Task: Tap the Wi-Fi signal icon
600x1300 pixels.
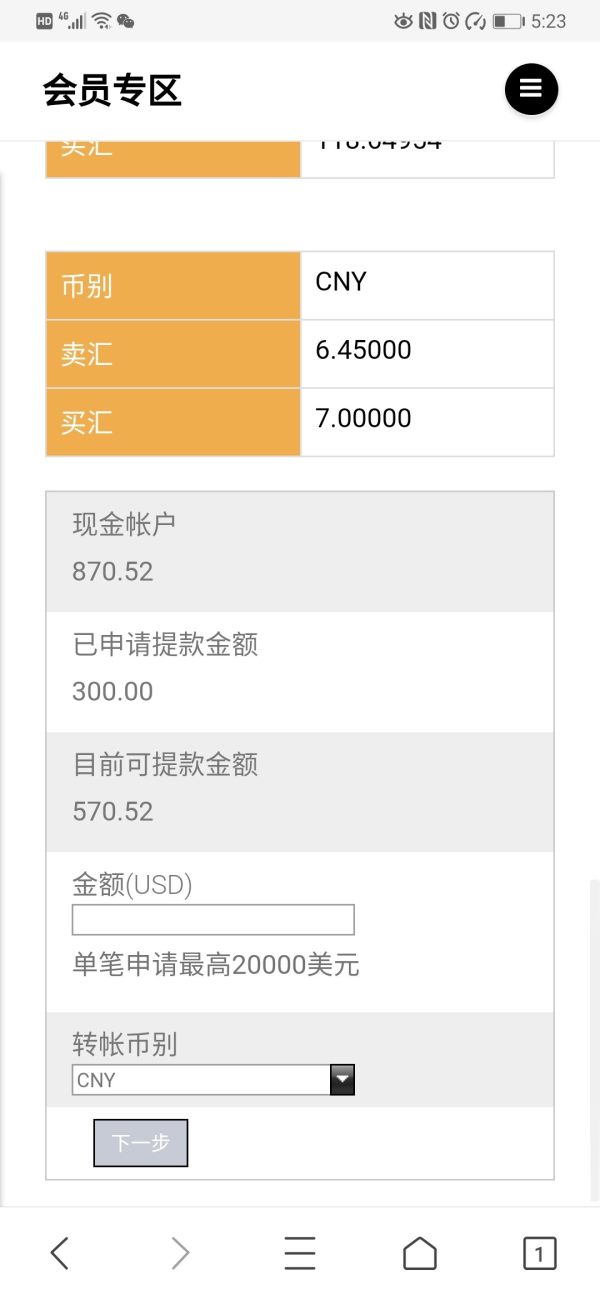Action: [x=101, y=21]
